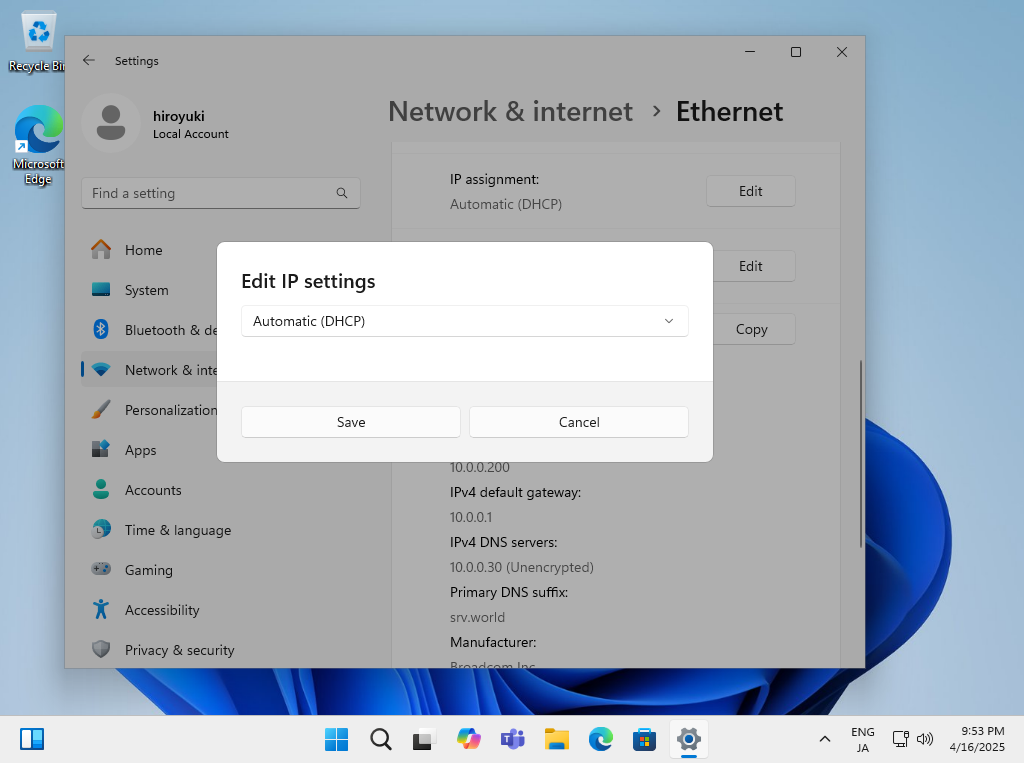Click the Home house icon
Image resolution: width=1024 pixels, height=763 pixels.
(101, 250)
